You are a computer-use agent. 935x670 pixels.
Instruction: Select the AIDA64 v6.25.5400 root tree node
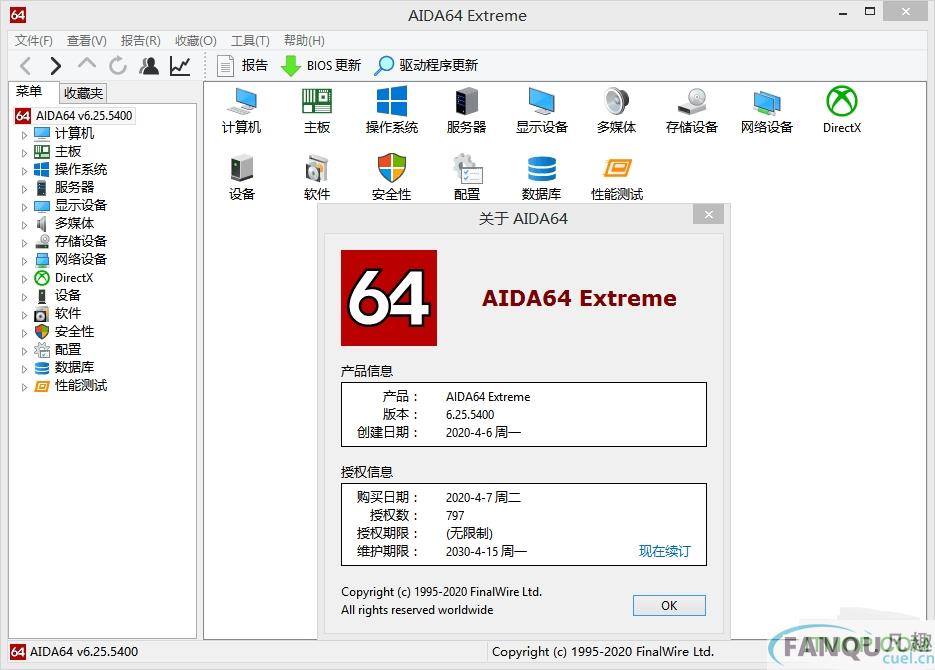coord(75,116)
